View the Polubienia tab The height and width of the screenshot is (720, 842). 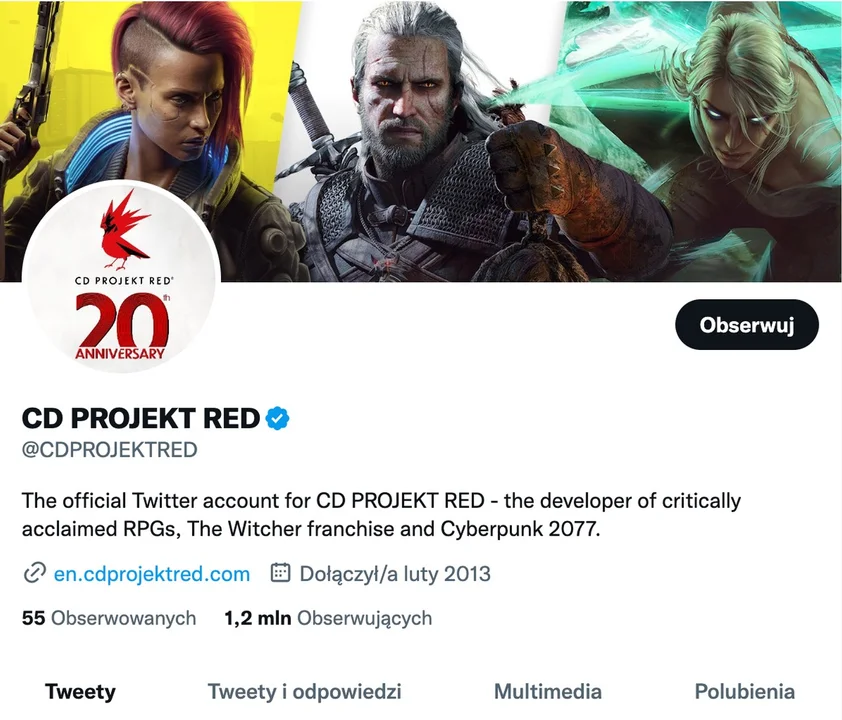(x=745, y=692)
